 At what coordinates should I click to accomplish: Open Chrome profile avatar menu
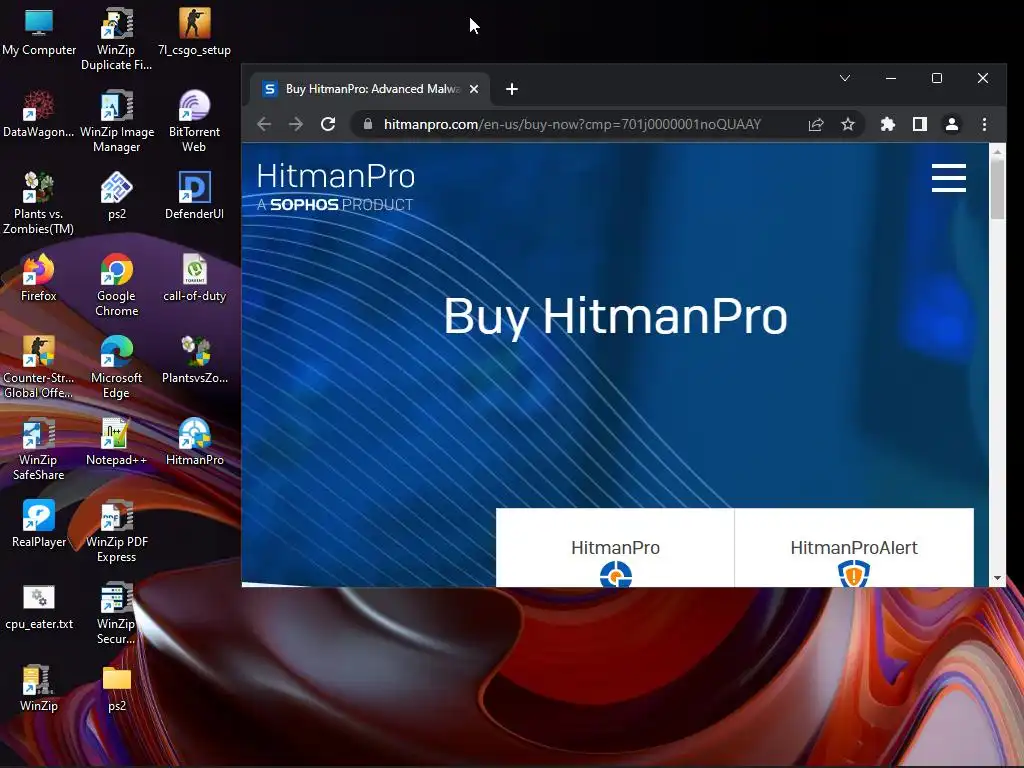tap(952, 124)
